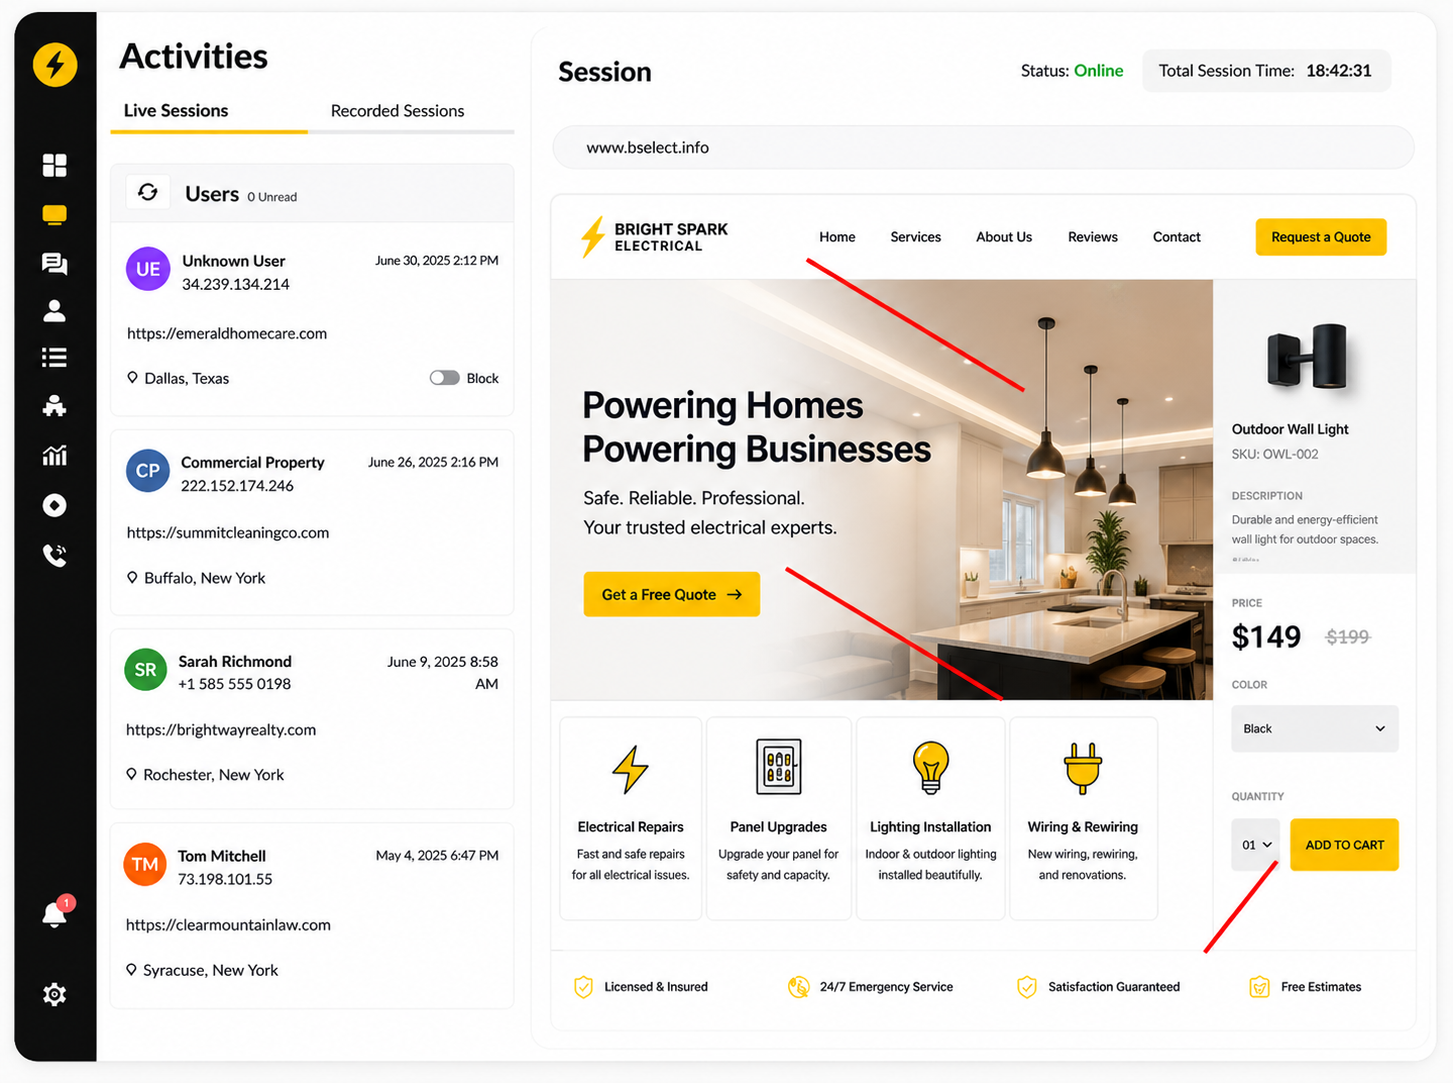This screenshot has width=1453, height=1083.
Task: Toggle Block switch for Unknown User
Action: pos(445,378)
